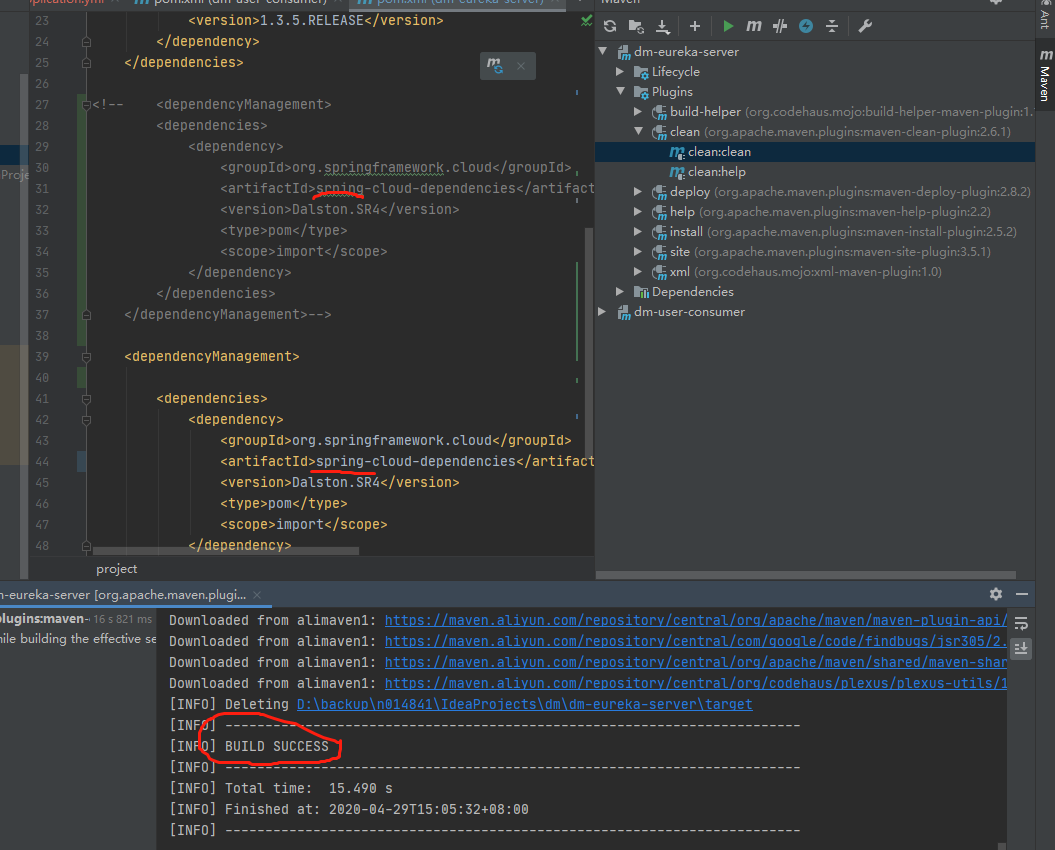Expand the help plugin node
The width and height of the screenshot is (1055, 850).
click(638, 211)
